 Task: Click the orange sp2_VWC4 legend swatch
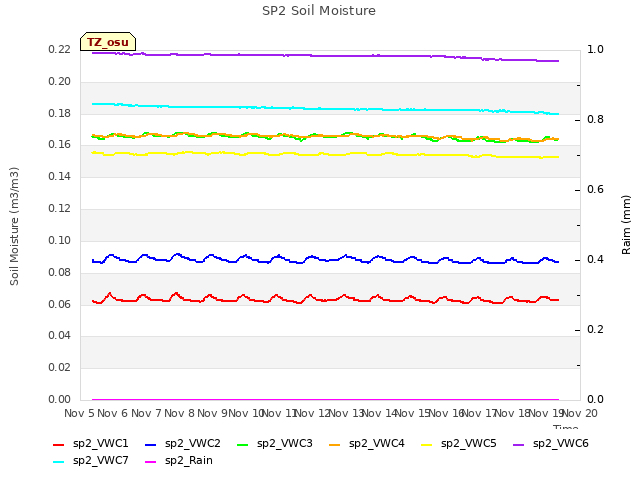click(x=335, y=445)
